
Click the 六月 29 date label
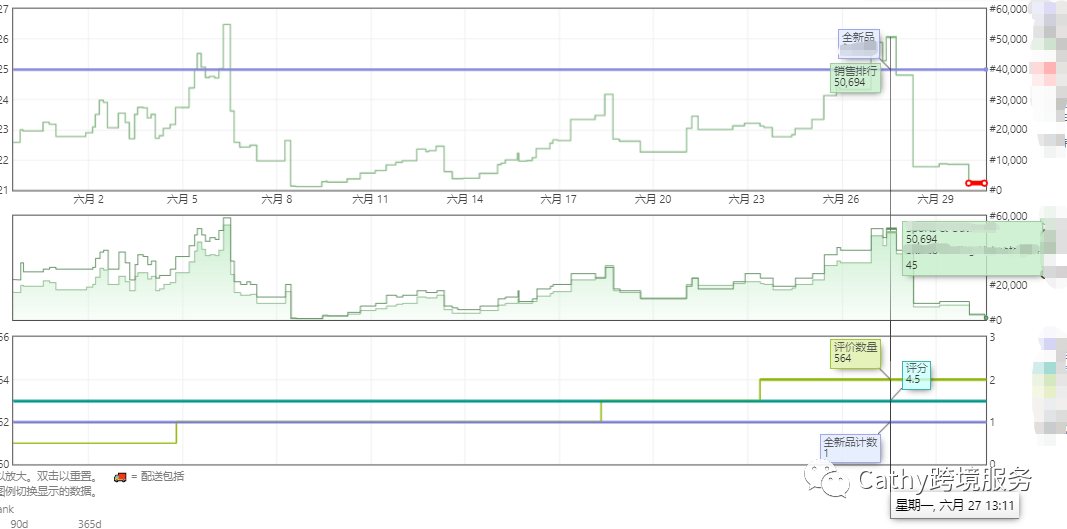(935, 199)
